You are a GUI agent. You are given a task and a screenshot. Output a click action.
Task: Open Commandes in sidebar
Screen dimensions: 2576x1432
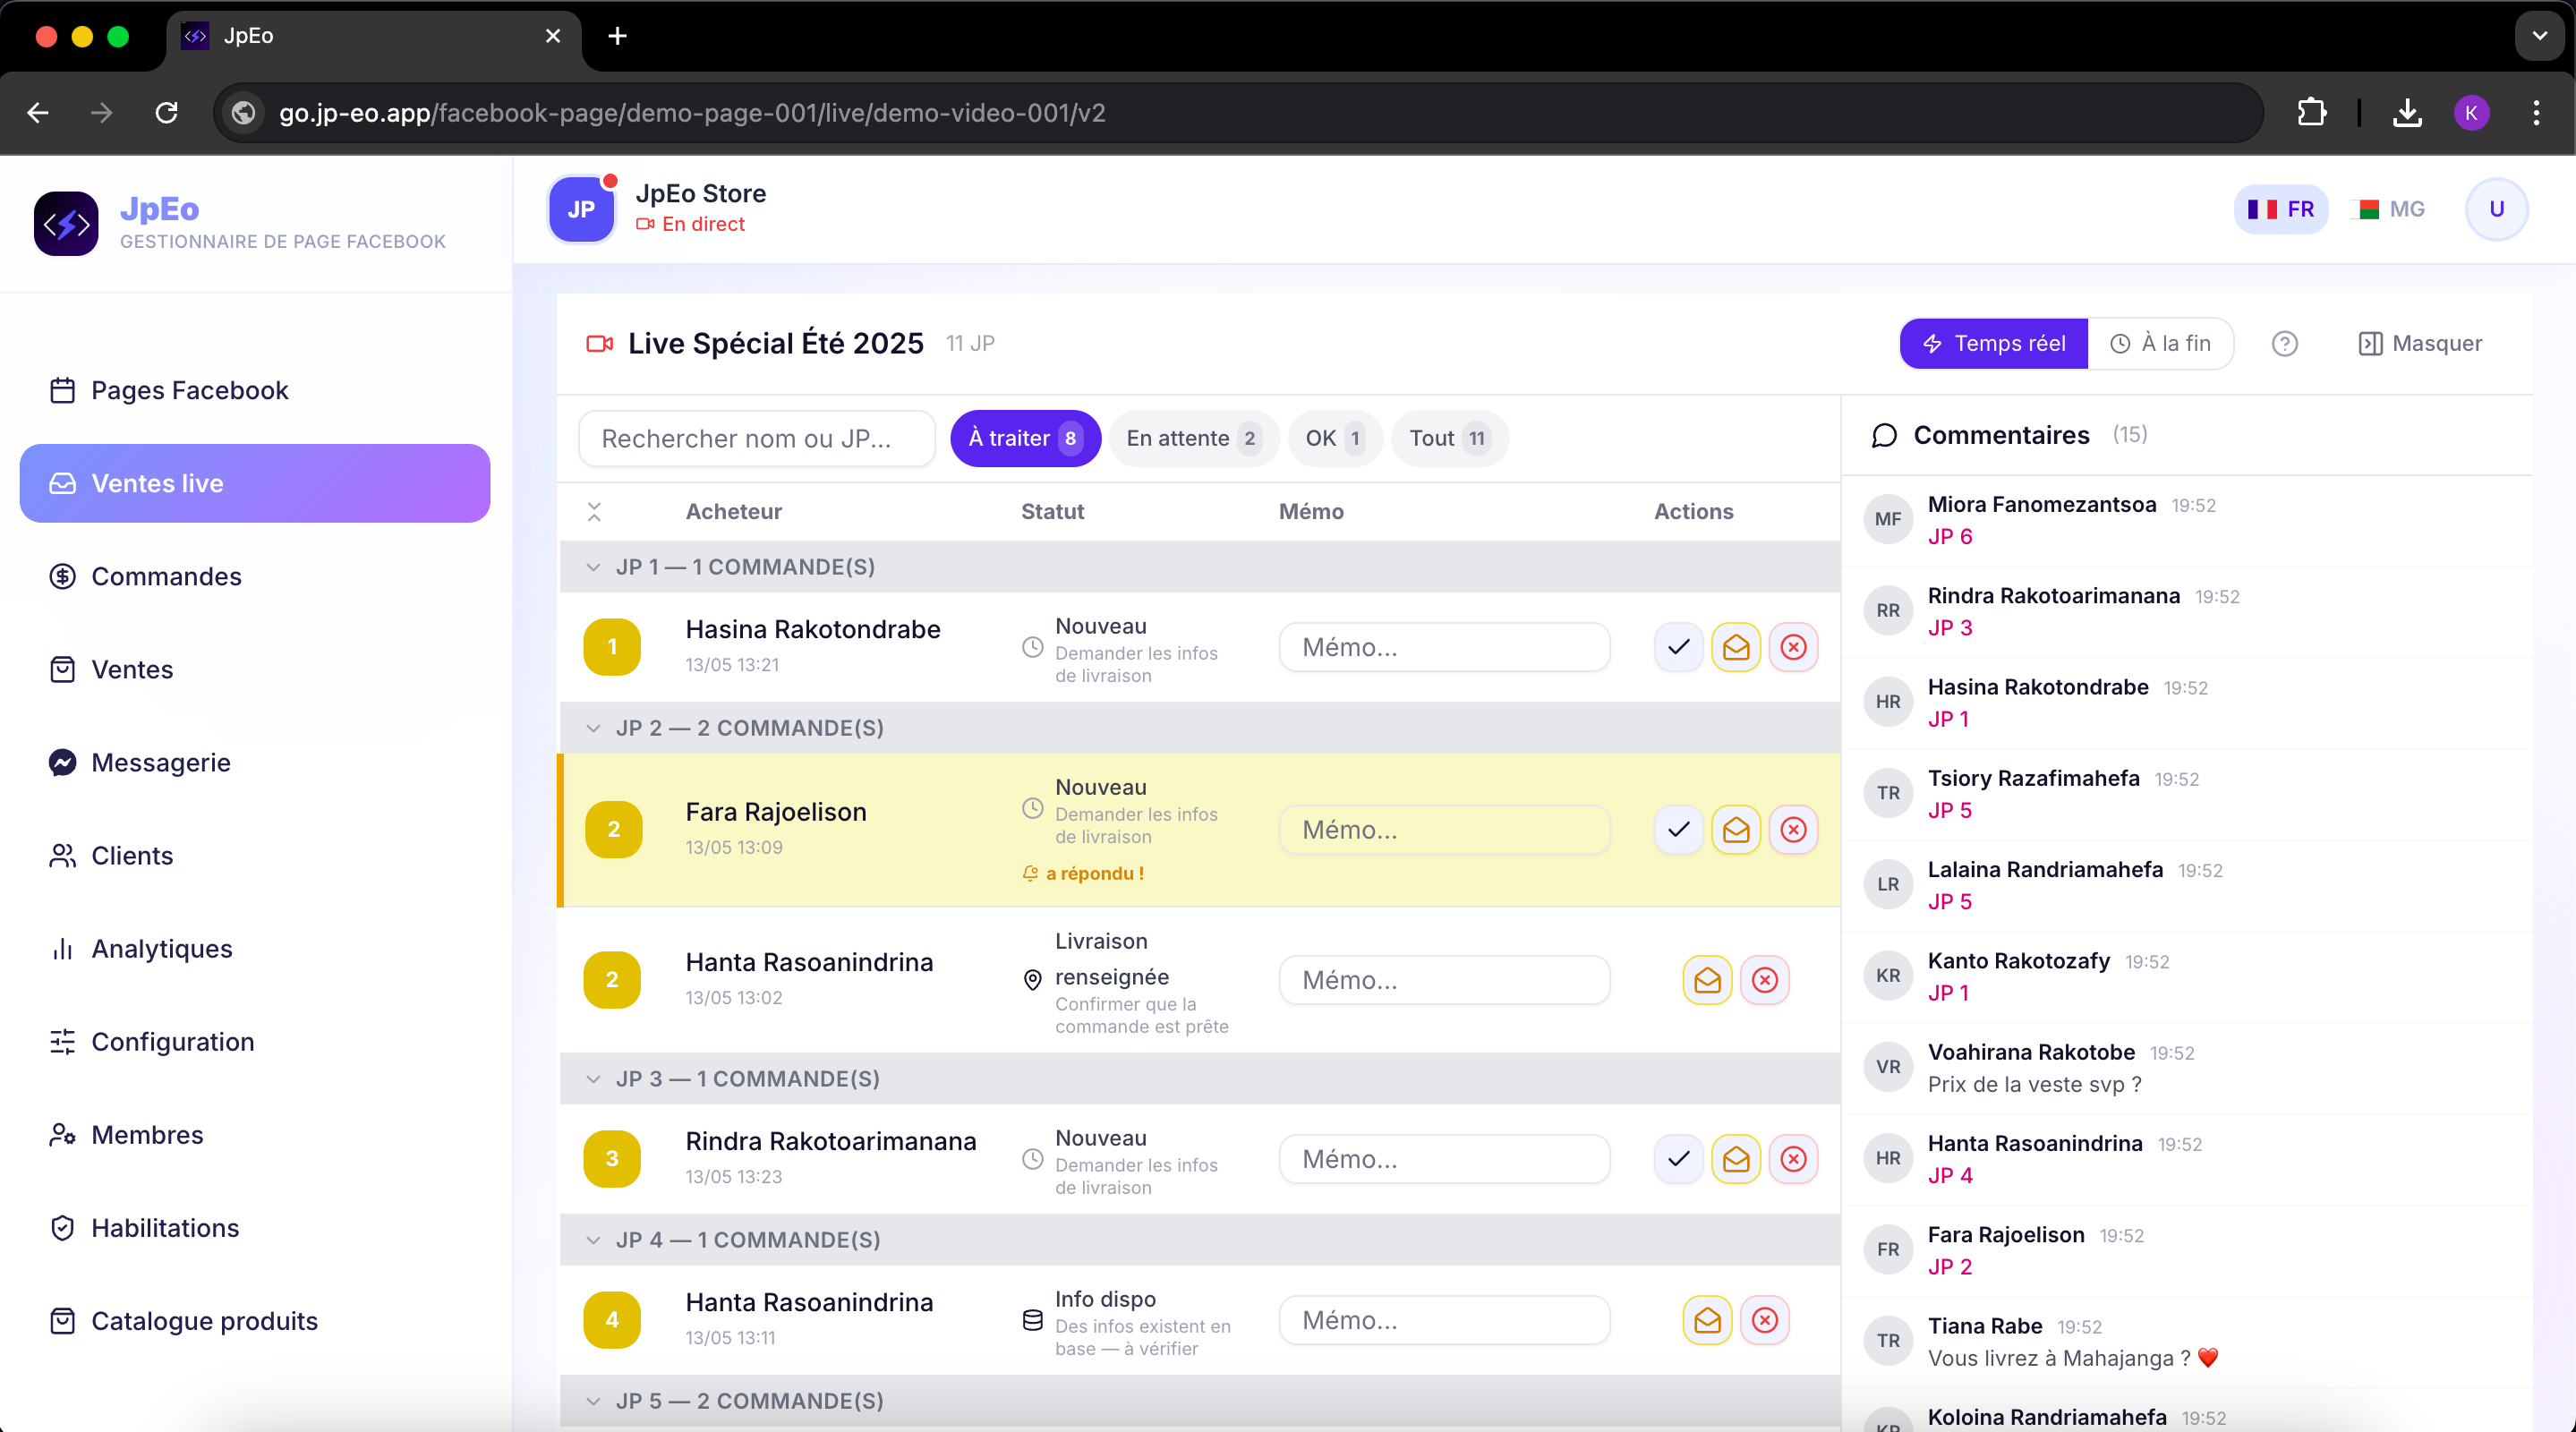(255, 576)
